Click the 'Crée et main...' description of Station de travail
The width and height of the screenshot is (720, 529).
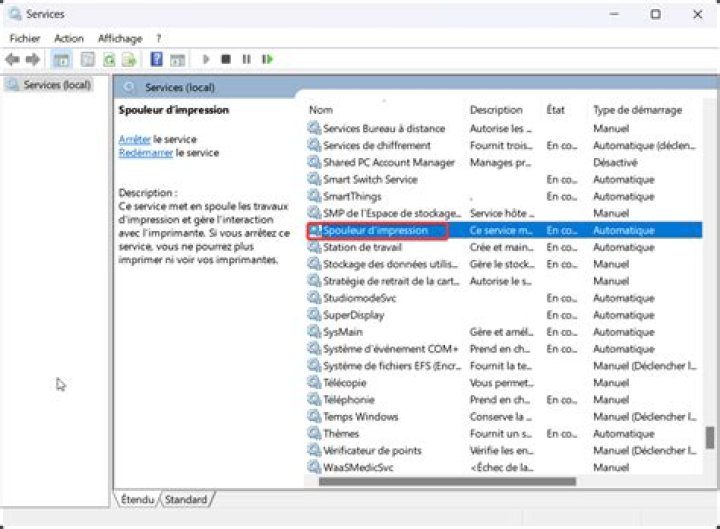coord(501,247)
